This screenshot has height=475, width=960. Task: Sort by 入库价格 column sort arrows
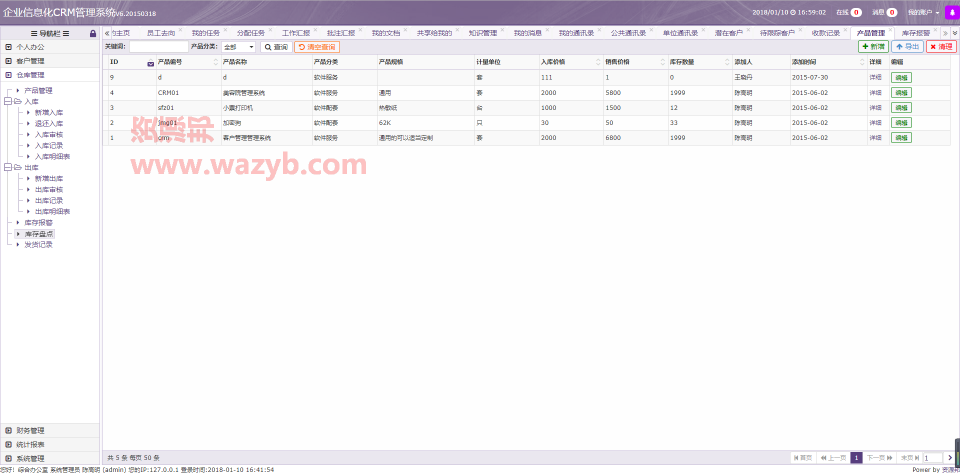coord(598,62)
